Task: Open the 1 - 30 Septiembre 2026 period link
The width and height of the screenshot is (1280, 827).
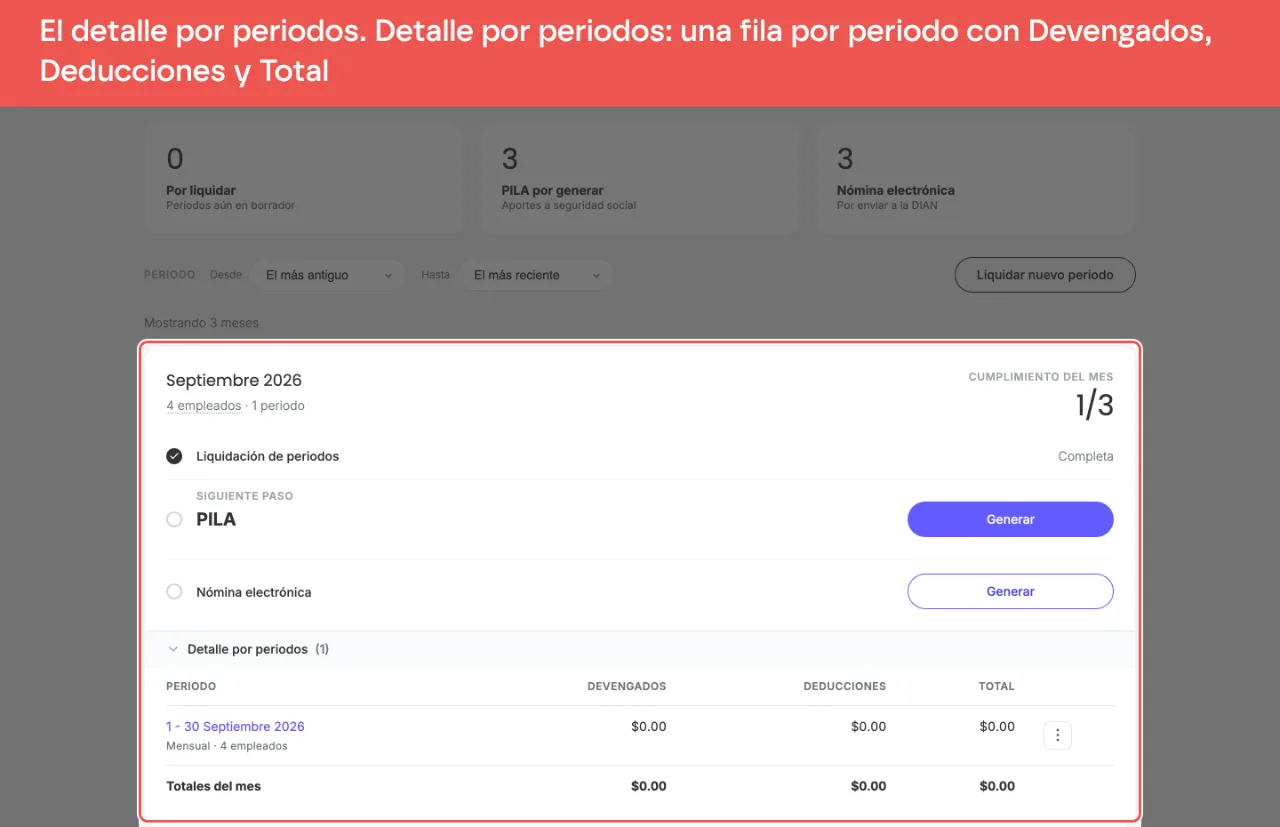Action: point(235,727)
